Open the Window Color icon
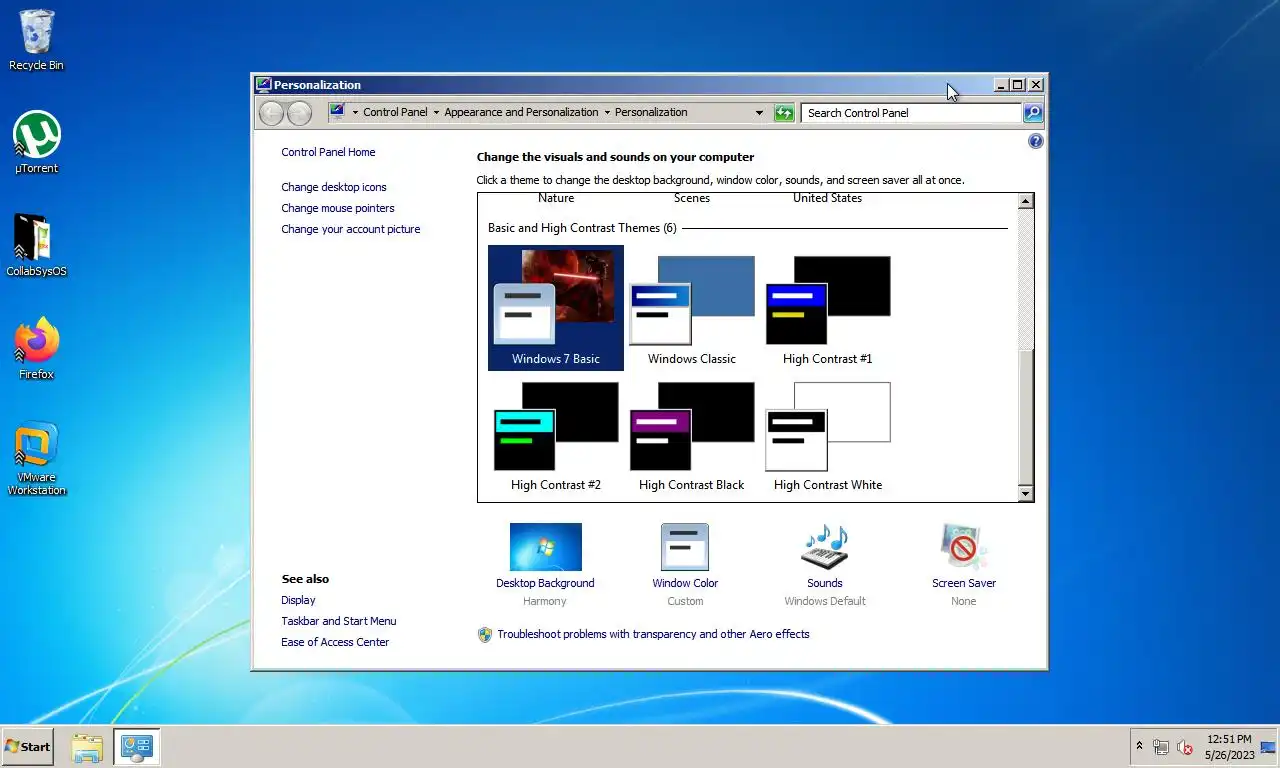The height and width of the screenshot is (768, 1280). tap(685, 547)
